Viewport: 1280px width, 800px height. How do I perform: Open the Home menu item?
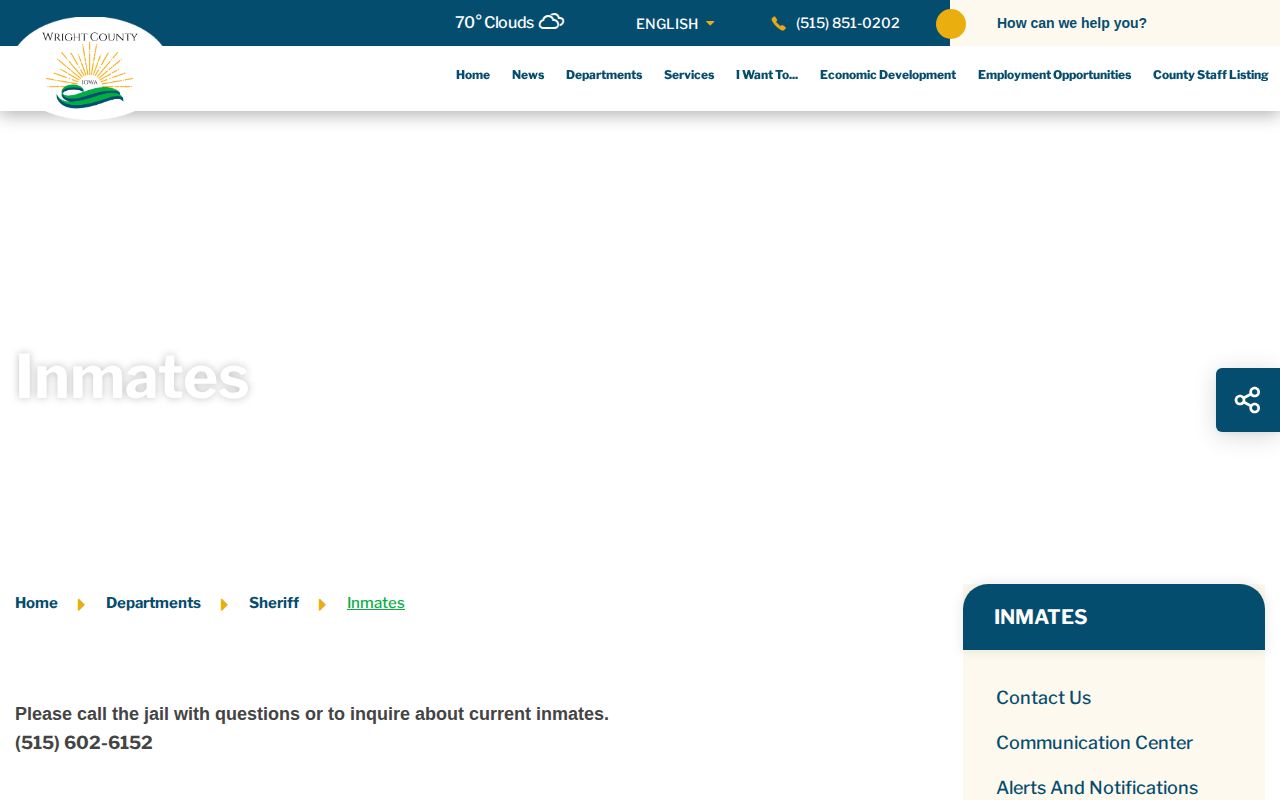tap(473, 75)
